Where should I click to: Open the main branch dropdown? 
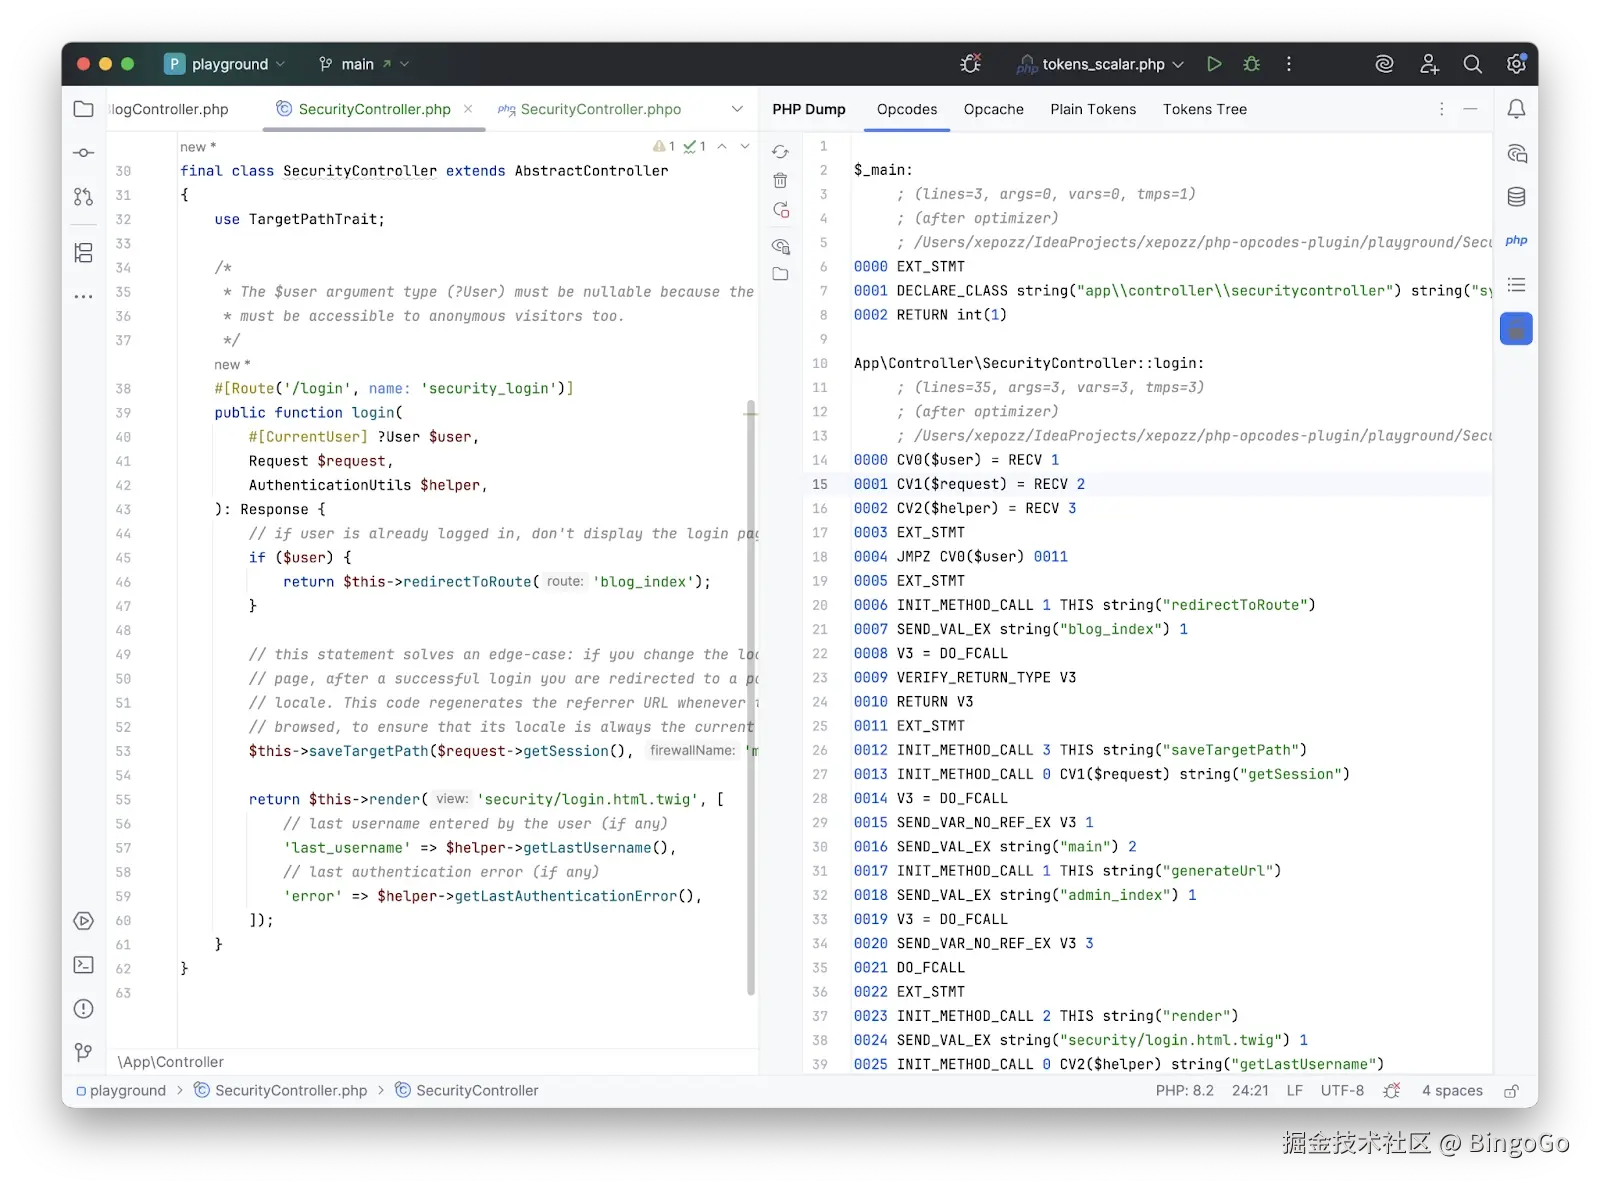(360, 63)
